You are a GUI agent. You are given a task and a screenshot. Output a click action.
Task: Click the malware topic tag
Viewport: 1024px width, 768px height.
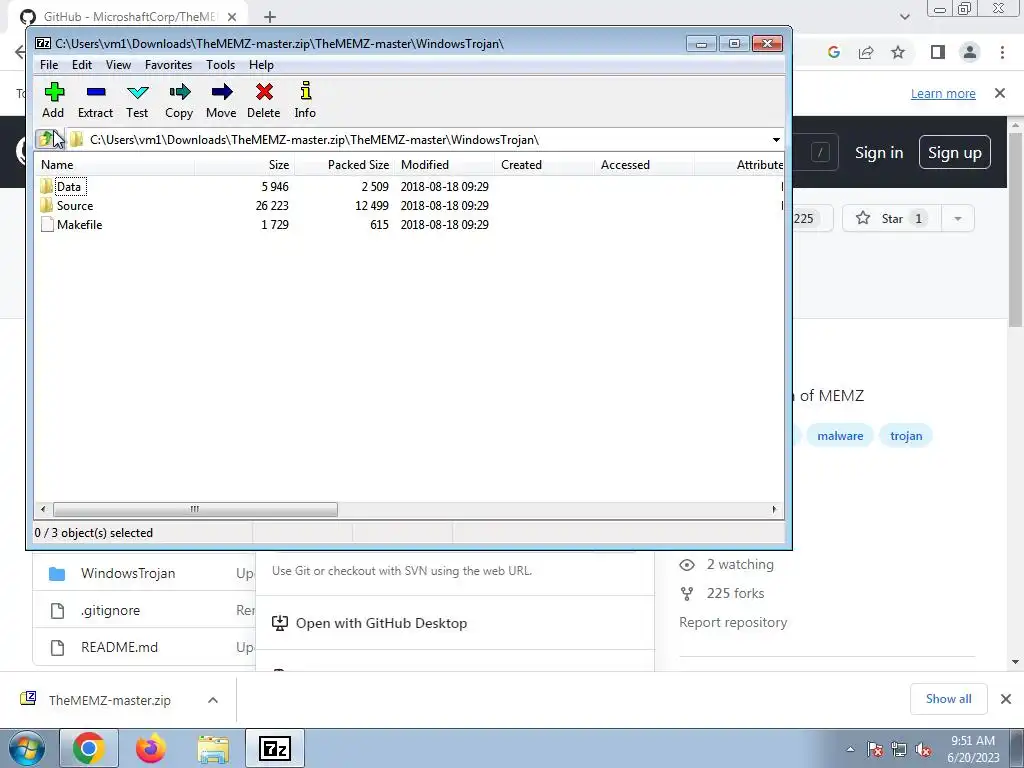click(840, 436)
